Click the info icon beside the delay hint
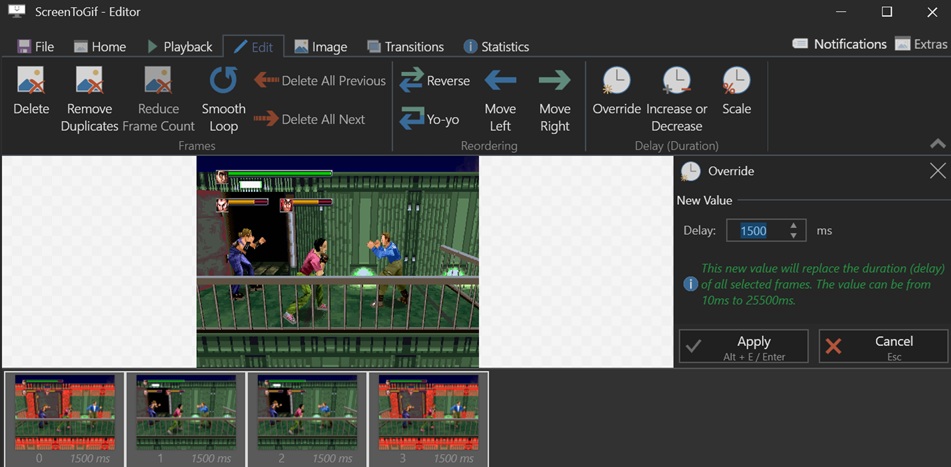951x467 pixels. (x=690, y=284)
